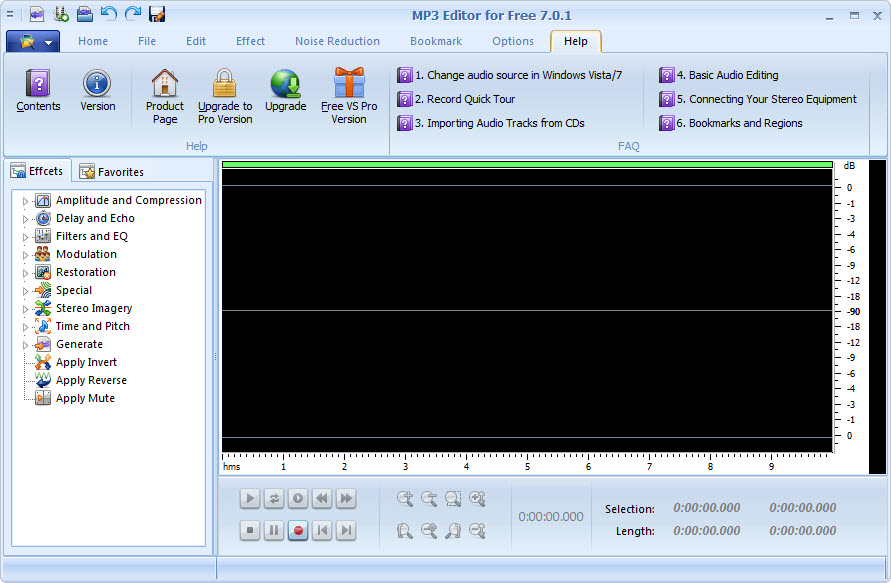Click the play-to-end circular button
This screenshot has height=583, width=891.
[x=298, y=498]
